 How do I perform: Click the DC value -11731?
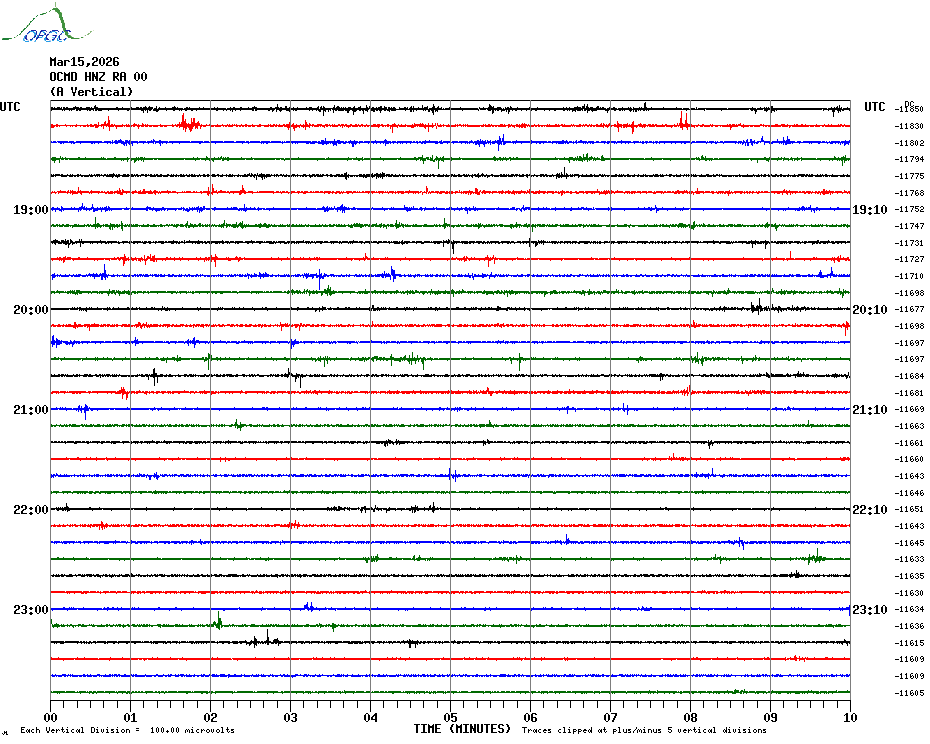[x=909, y=243]
